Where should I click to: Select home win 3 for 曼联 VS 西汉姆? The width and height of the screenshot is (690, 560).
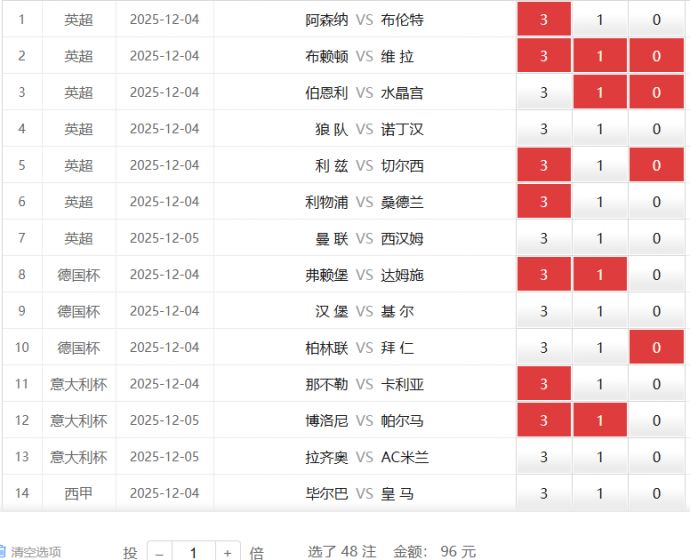pyautogui.click(x=544, y=238)
